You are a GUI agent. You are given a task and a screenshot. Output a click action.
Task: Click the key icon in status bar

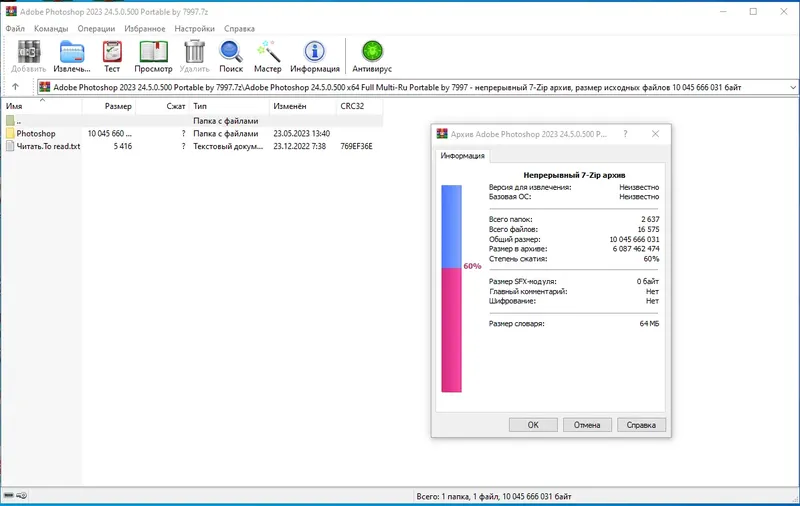pos(22,495)
